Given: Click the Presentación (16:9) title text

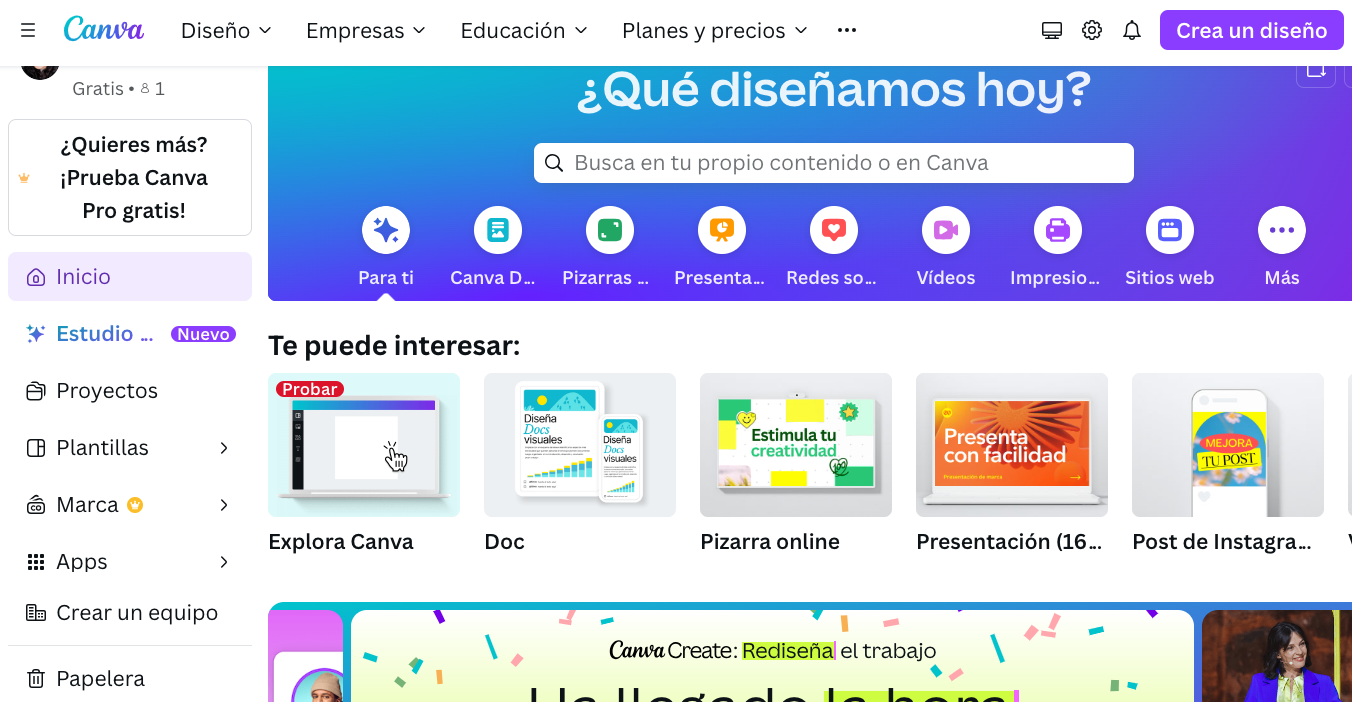Looking at the screenshot, I should pyautogui.click(x=1009, y=542).
